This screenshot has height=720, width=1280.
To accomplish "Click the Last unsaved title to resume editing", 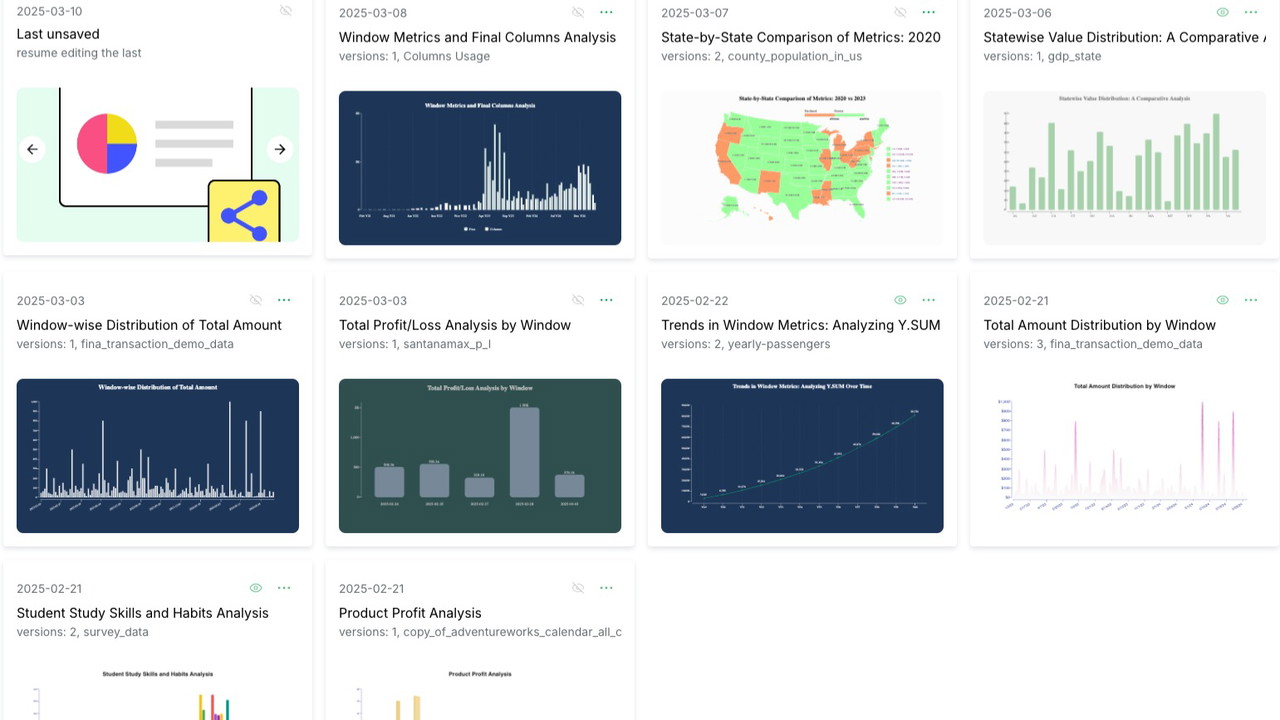I will (58, 34).
